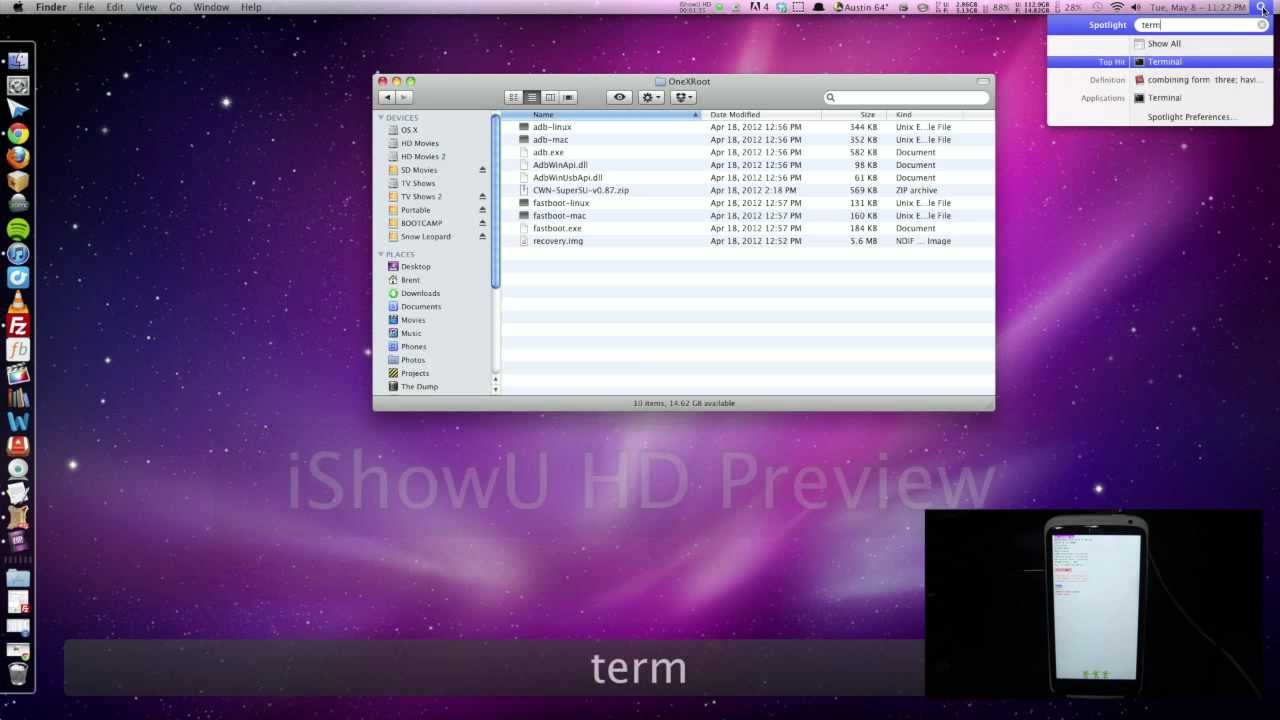This screenshot has height=720, width=1280.
Task: Open the Apple menu
Action: point(17,7)
